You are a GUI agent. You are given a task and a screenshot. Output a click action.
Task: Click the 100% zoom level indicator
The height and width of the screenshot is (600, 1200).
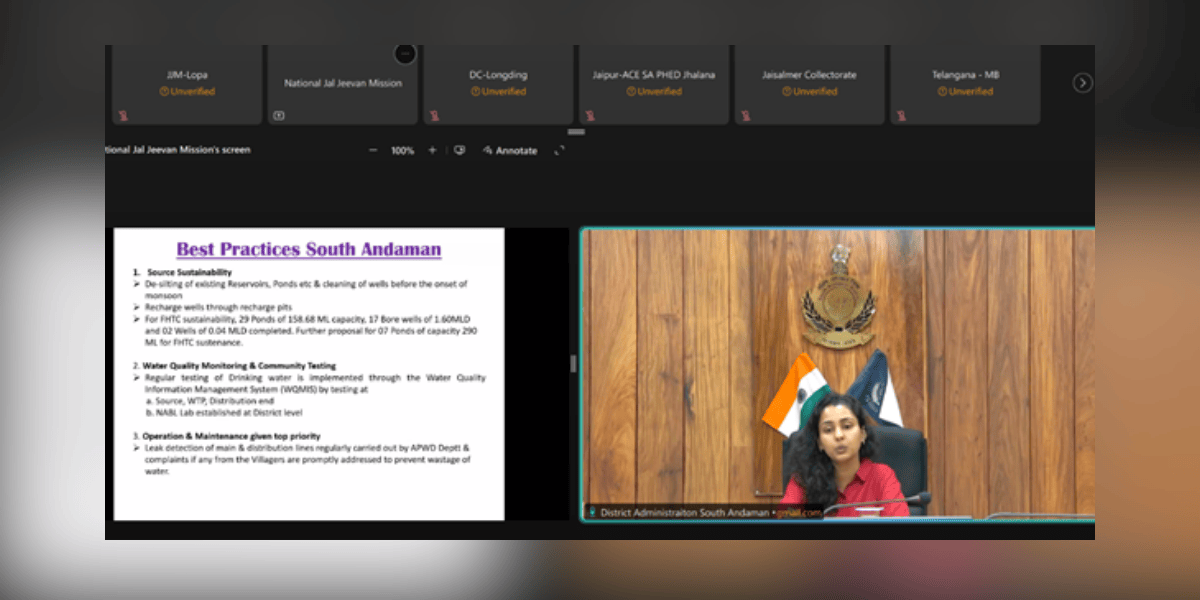[x=402, y=151]
